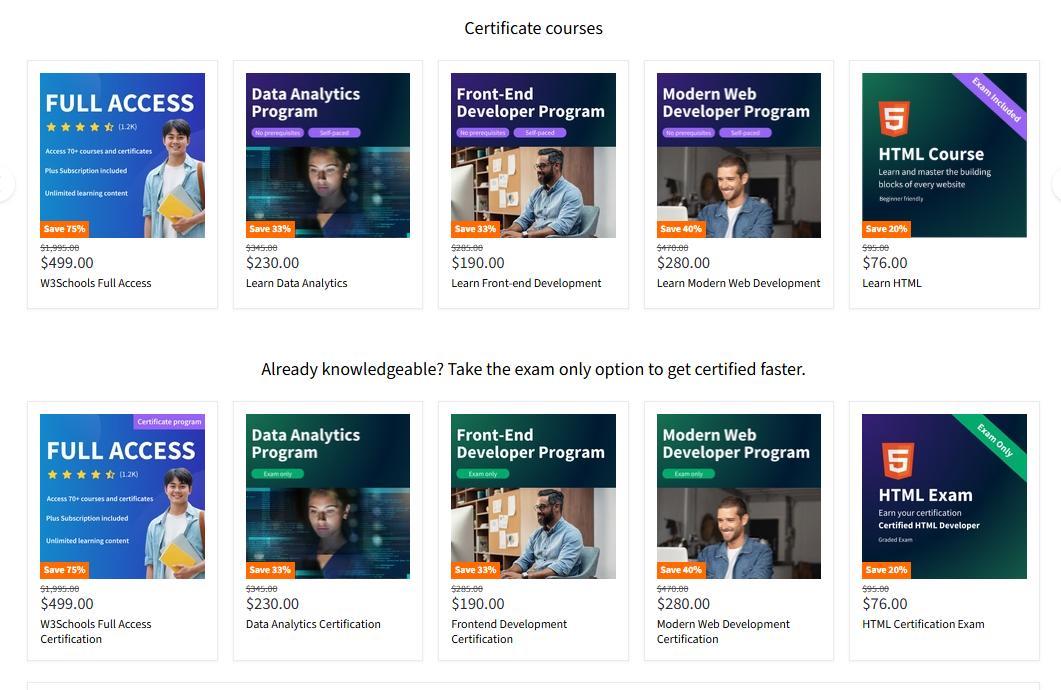Select the Data Analytics Certification title
Screen dimensions: 1061x690
pos(313,624)
